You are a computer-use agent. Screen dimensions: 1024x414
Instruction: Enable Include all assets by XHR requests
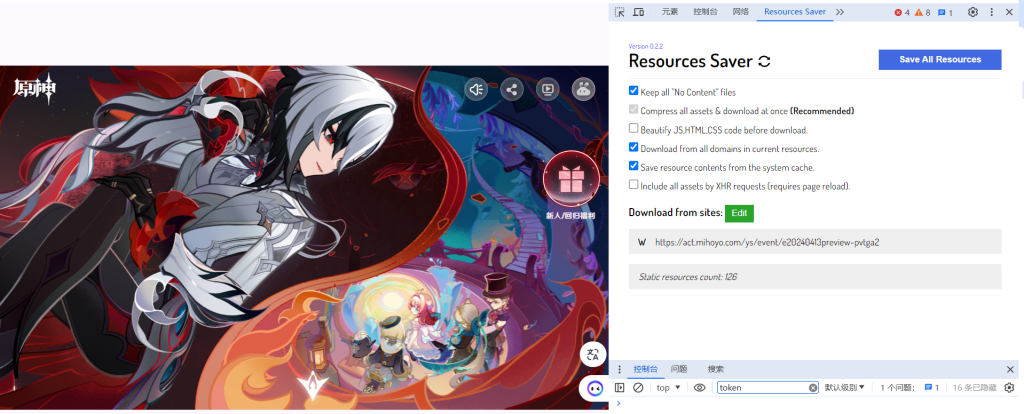[x=633, y=184]
